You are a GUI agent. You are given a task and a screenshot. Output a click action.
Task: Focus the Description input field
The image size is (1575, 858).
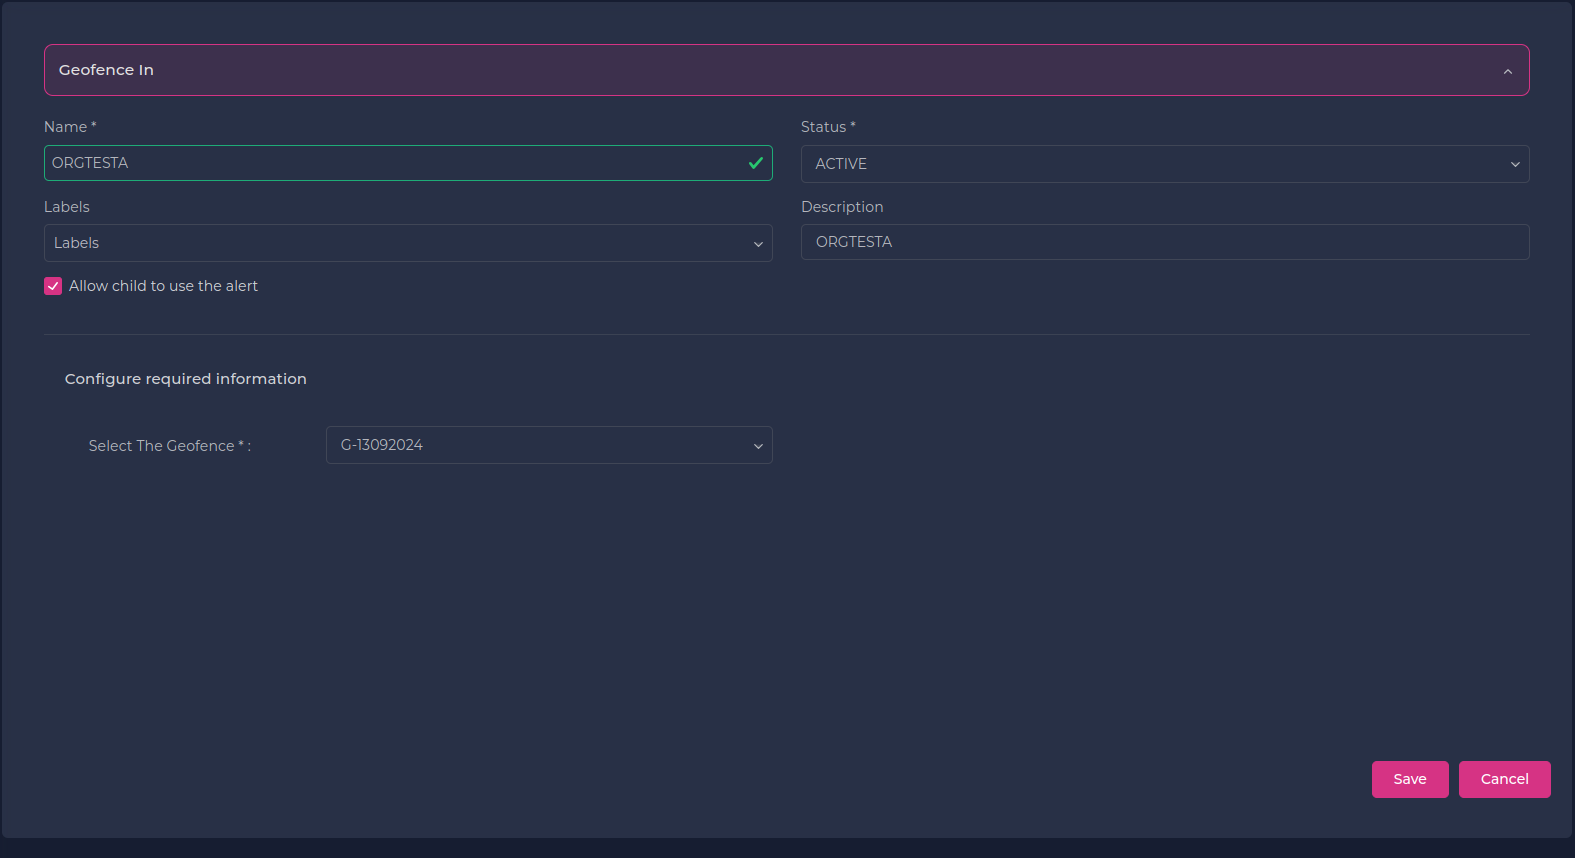click(x=1164, y=242)
